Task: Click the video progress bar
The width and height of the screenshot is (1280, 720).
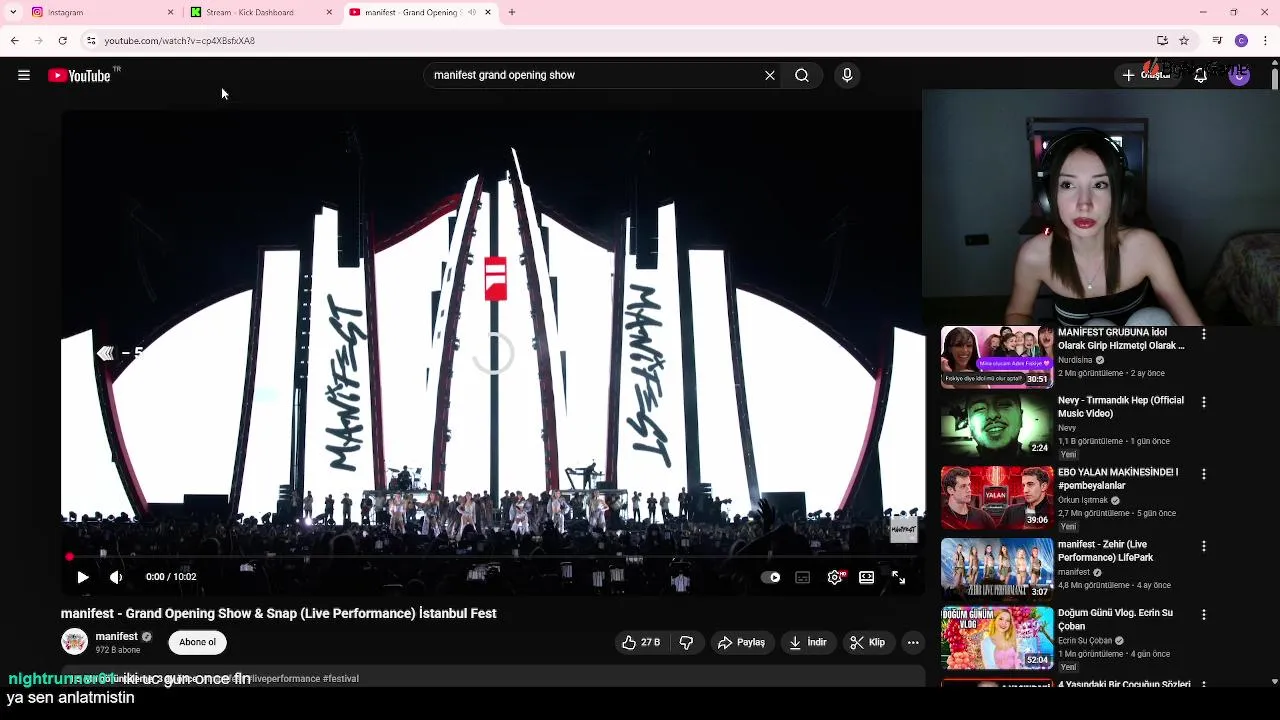Action: point(492,557)
